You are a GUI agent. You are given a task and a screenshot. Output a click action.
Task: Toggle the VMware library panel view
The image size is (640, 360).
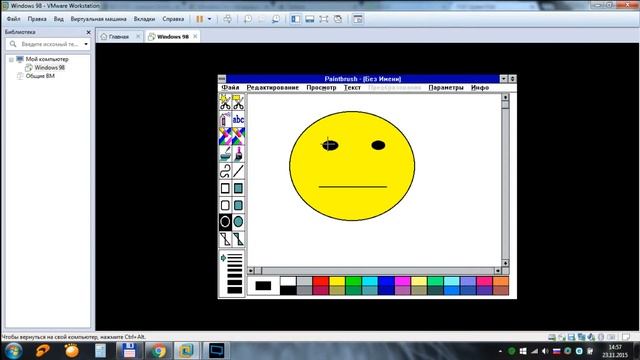(x=296, y=19)
